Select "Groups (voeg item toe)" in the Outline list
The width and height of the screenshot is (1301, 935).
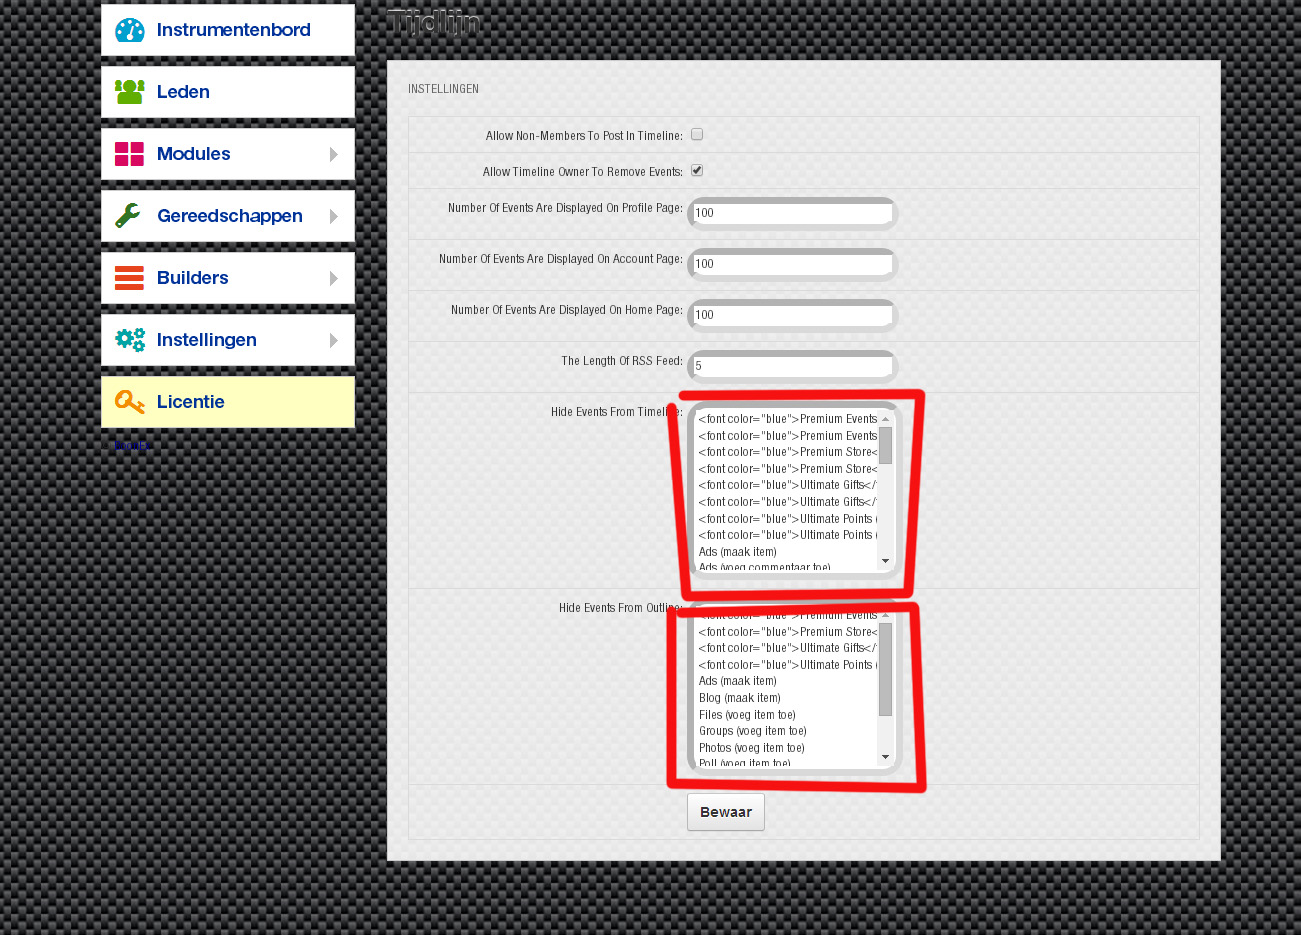pos(752,731)
